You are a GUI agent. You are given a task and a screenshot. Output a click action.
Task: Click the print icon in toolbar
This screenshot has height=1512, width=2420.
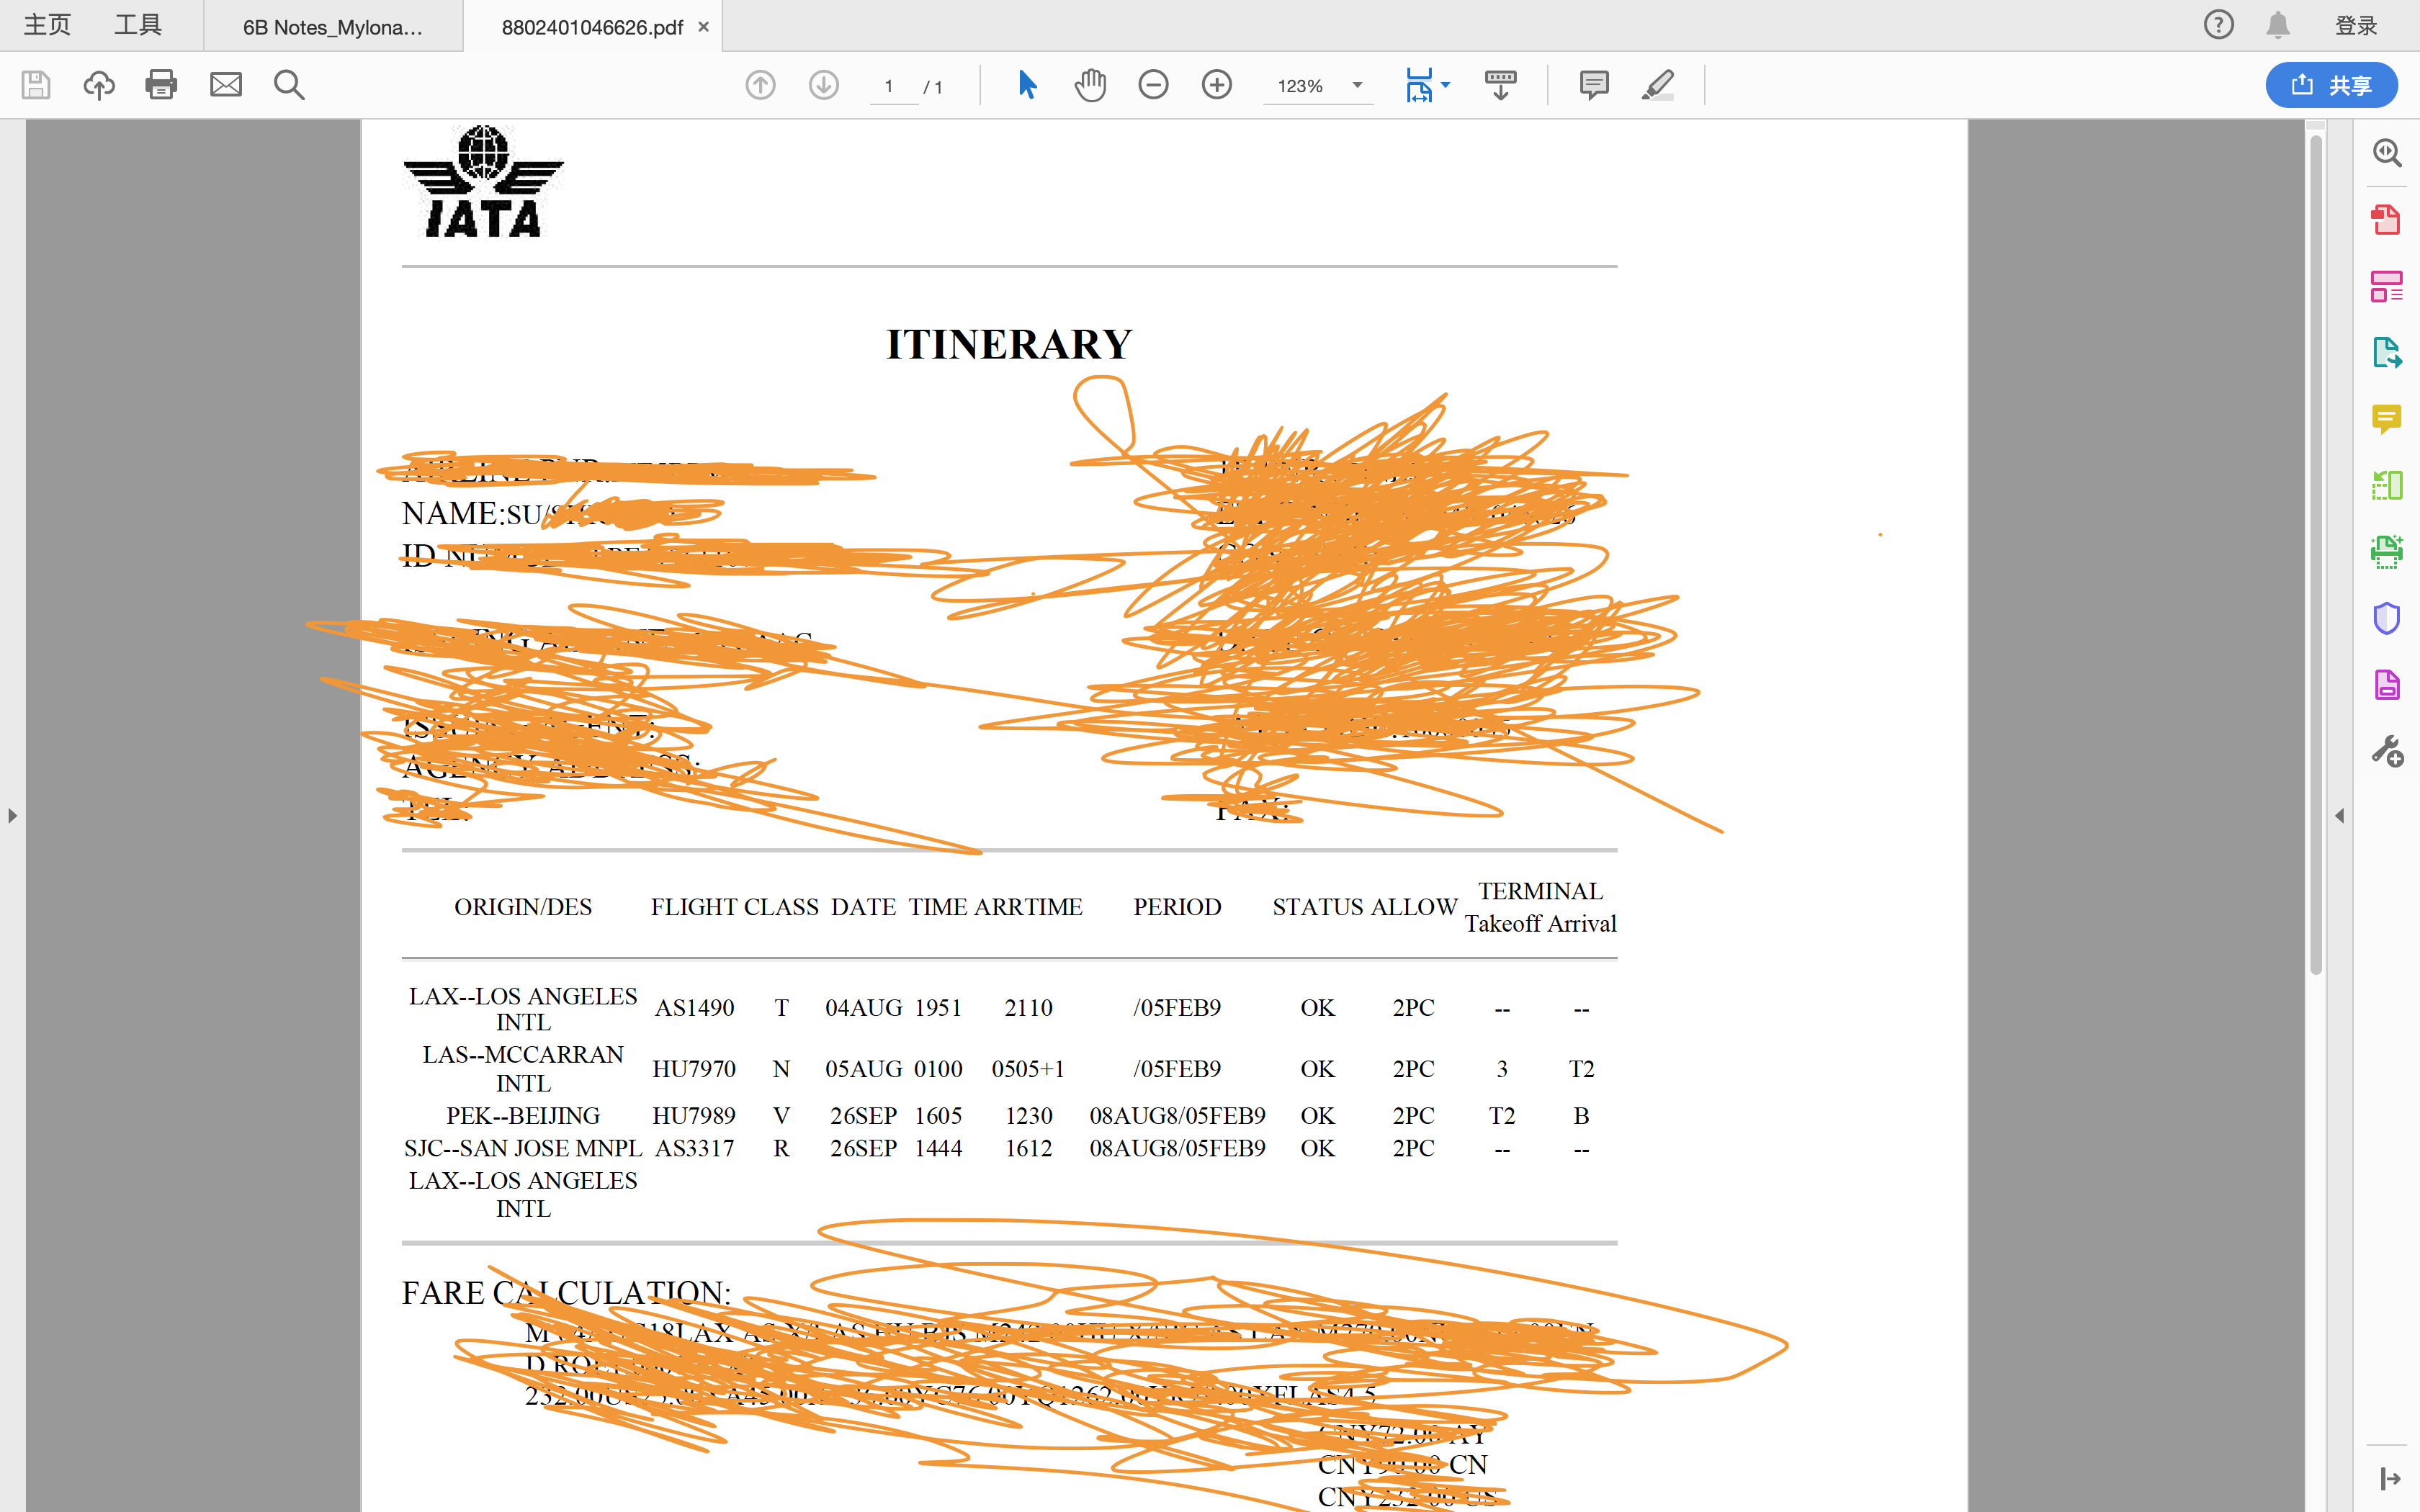[x=161, y=85]
